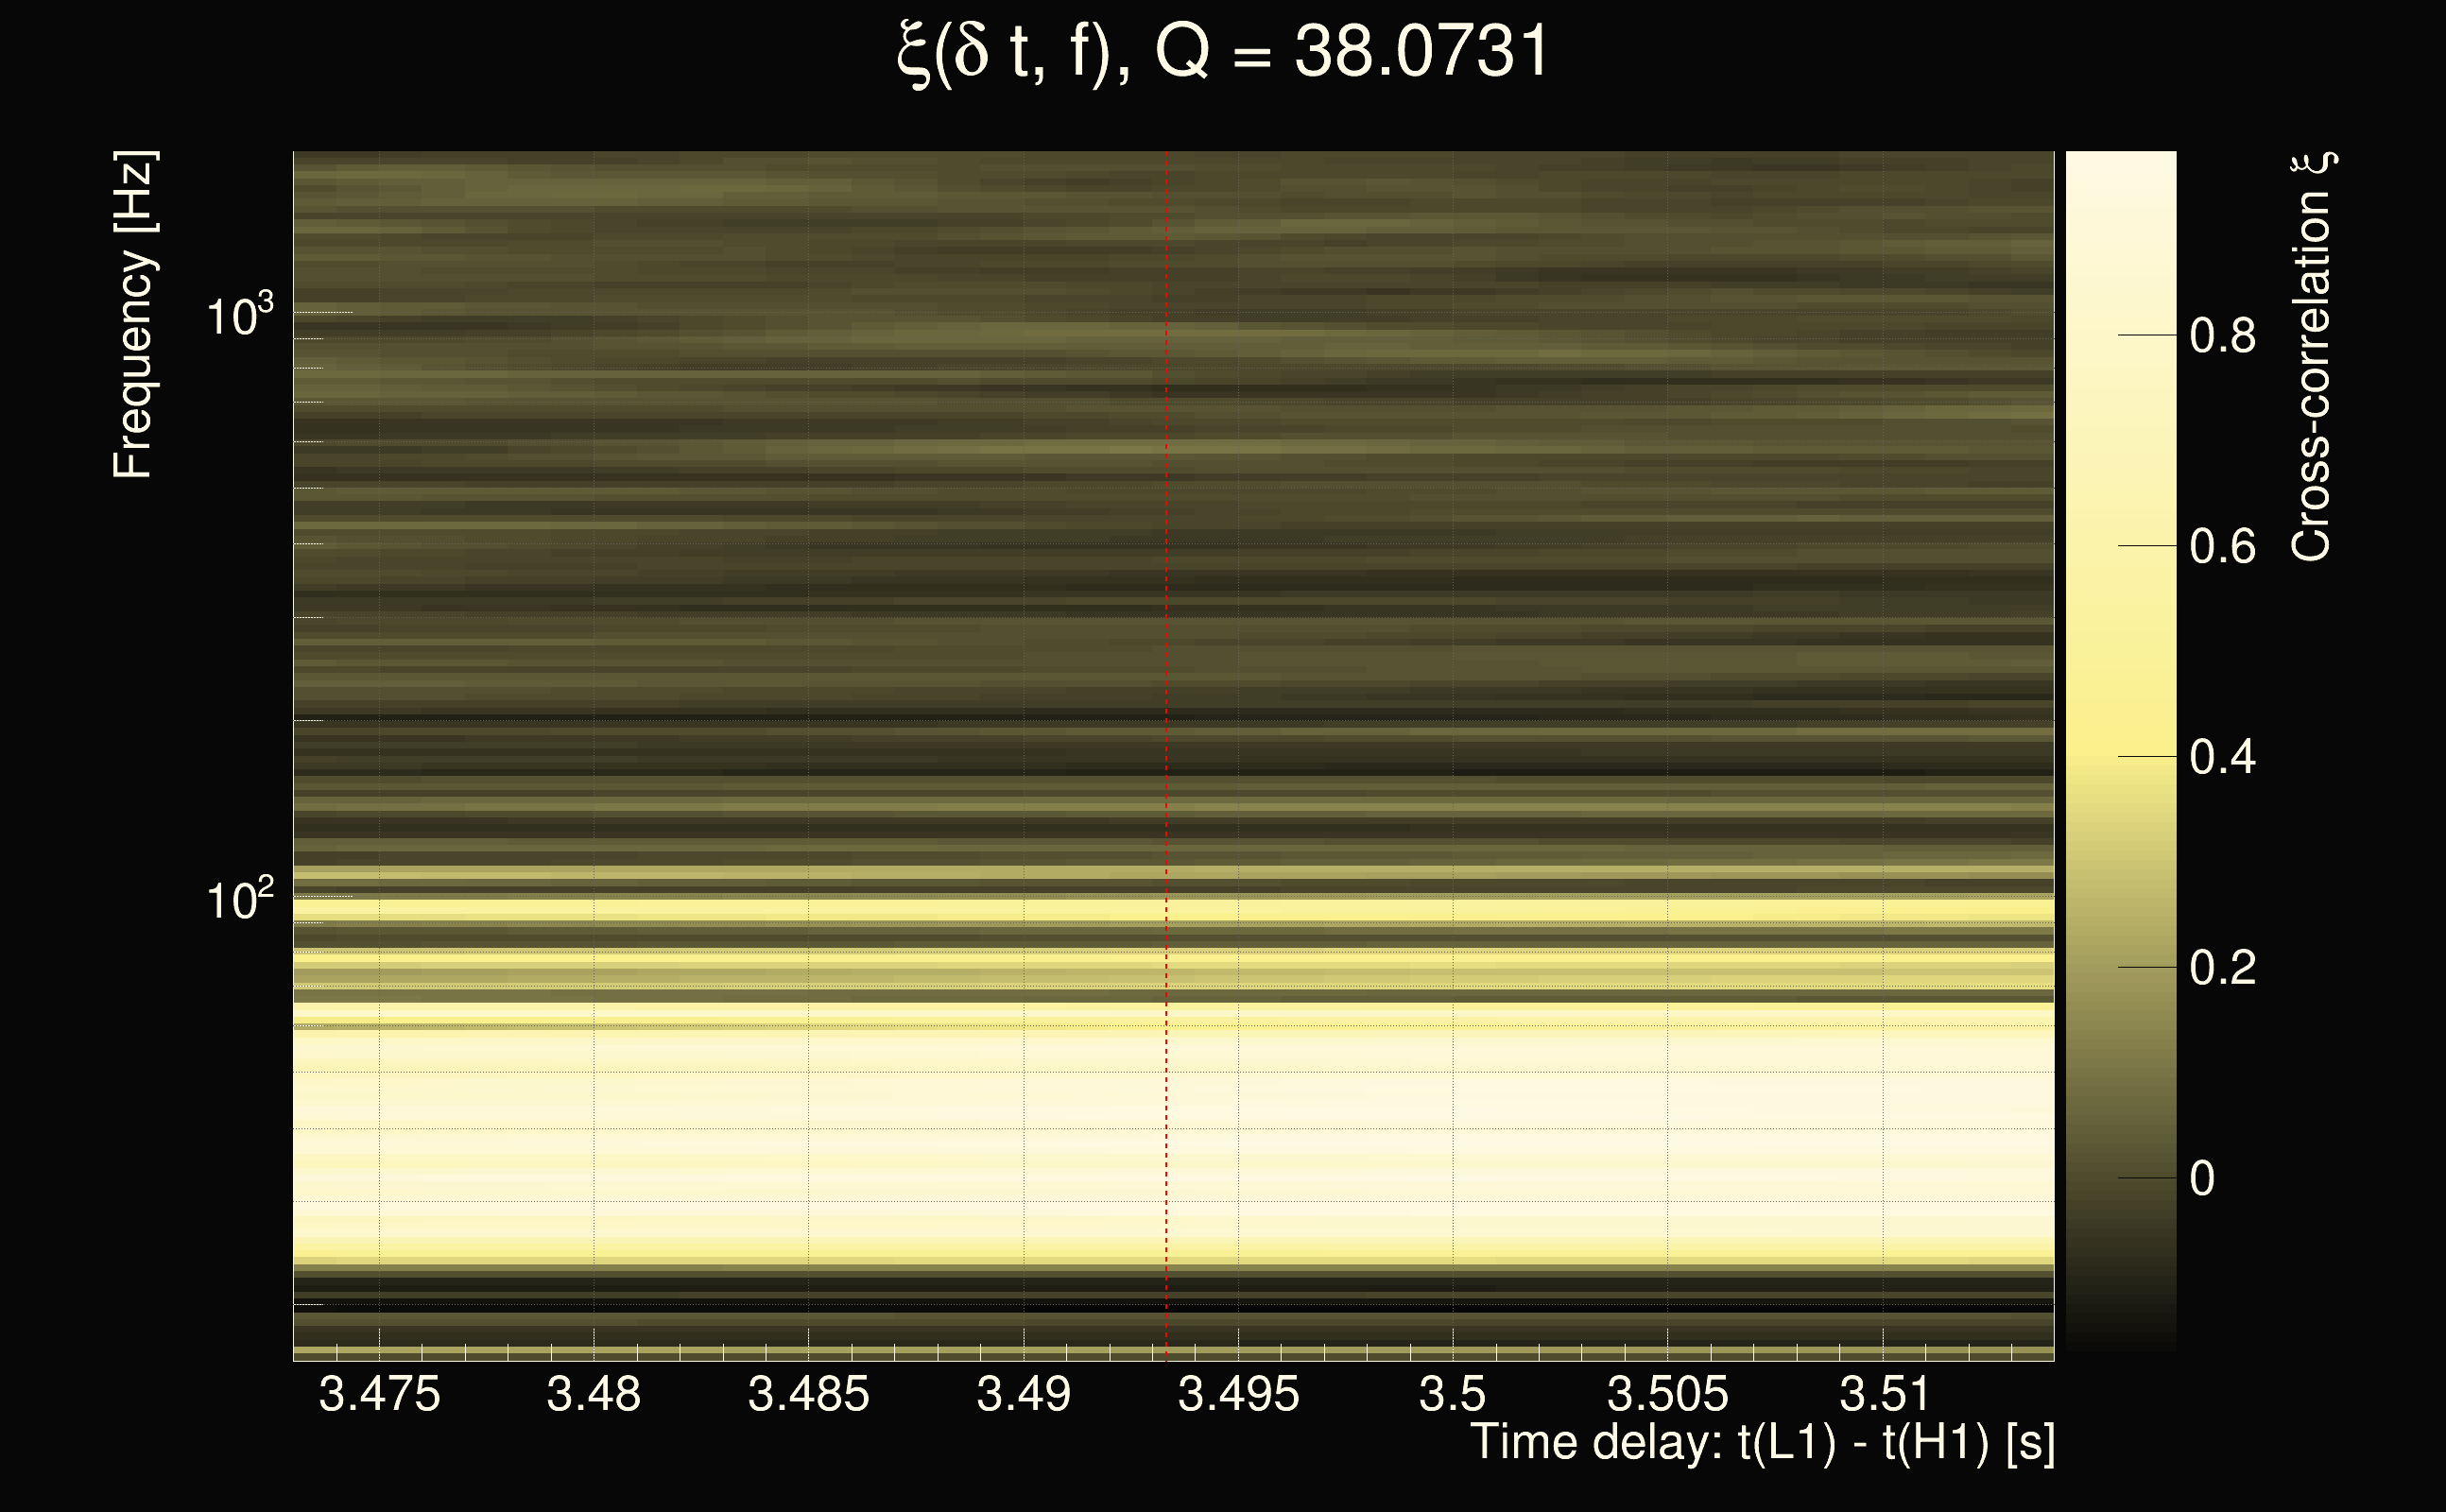Click the 3.505 time delay tick label
This screenshot has height=1512, width=2446.
[1667, 1394]
